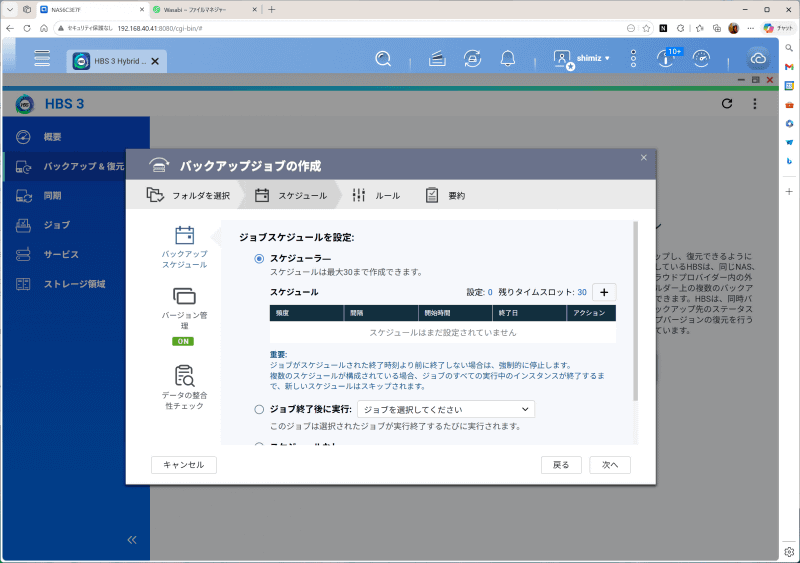
Task: Click the 次へ button
Action: pyautogui.click(x=610, y=465)
